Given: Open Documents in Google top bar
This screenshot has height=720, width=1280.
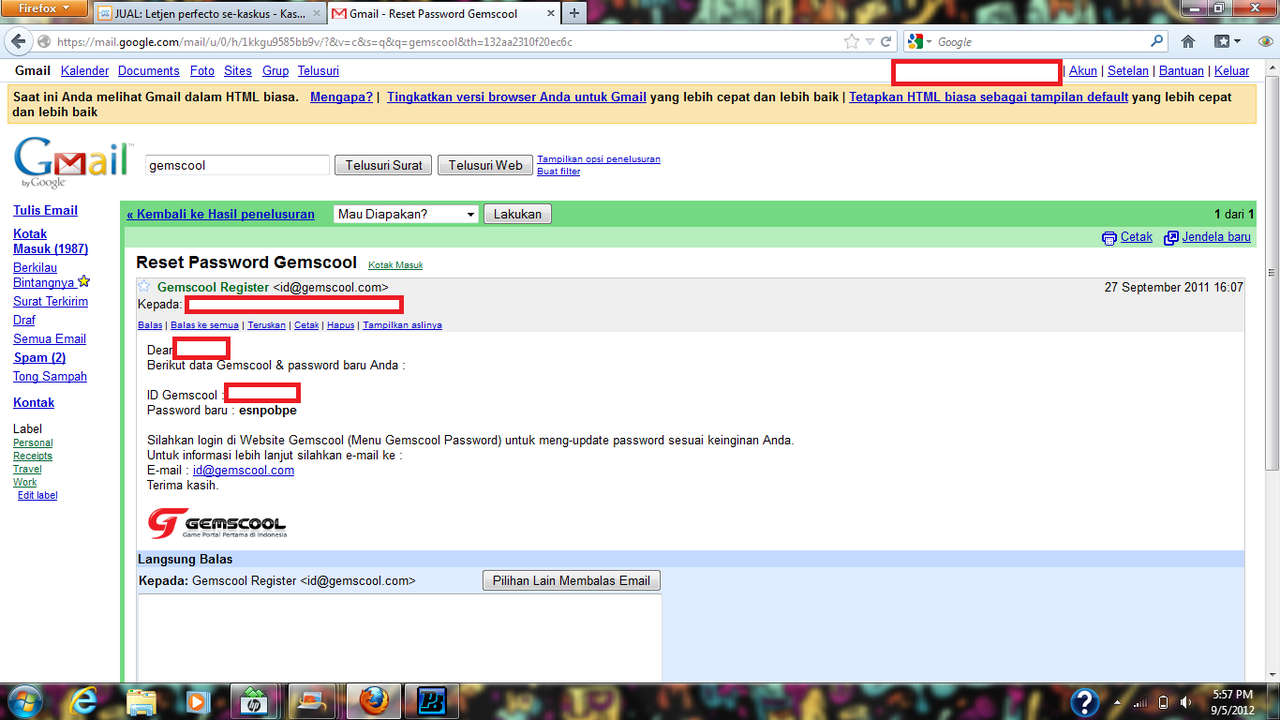Looking at the screenshot, I should (x=149, y=71).
